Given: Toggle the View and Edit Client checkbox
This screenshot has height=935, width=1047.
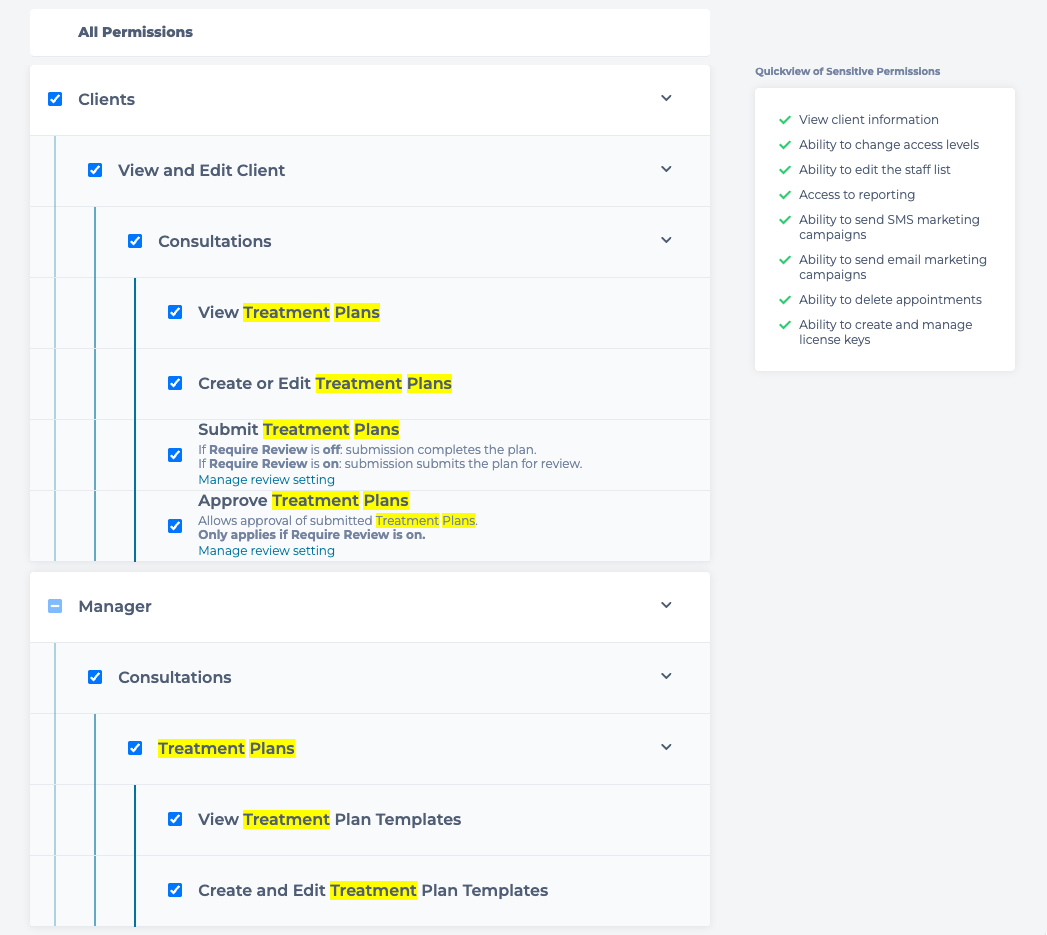Looking at the screenshot, I should click(x=95, y=170).
